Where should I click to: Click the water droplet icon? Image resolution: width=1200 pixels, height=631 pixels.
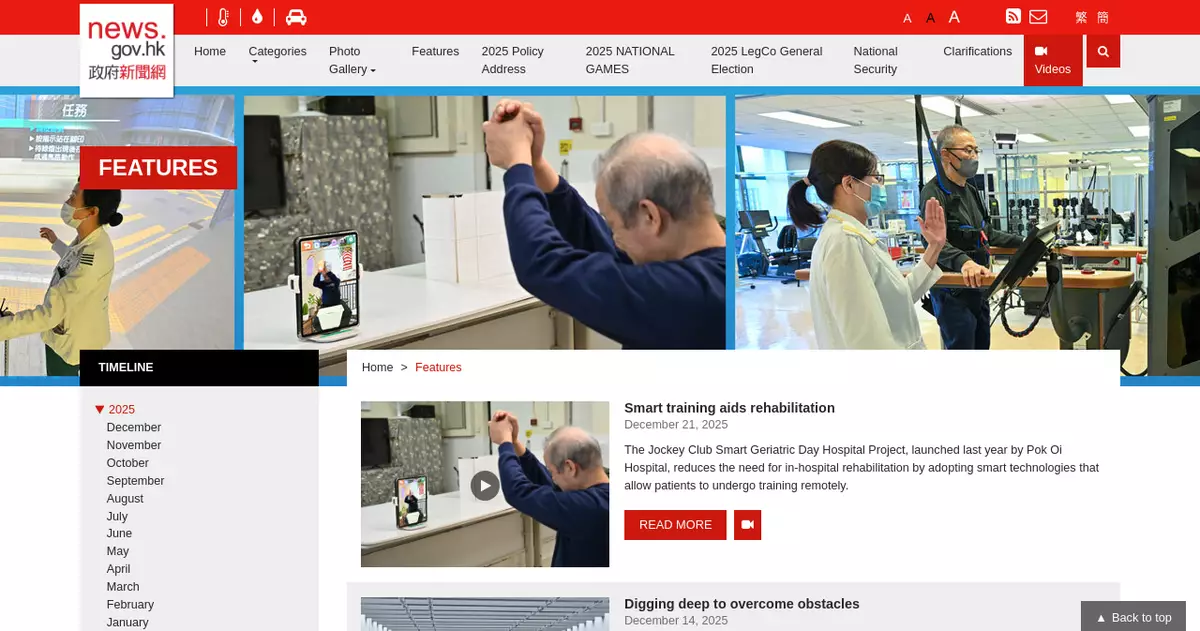257,17
